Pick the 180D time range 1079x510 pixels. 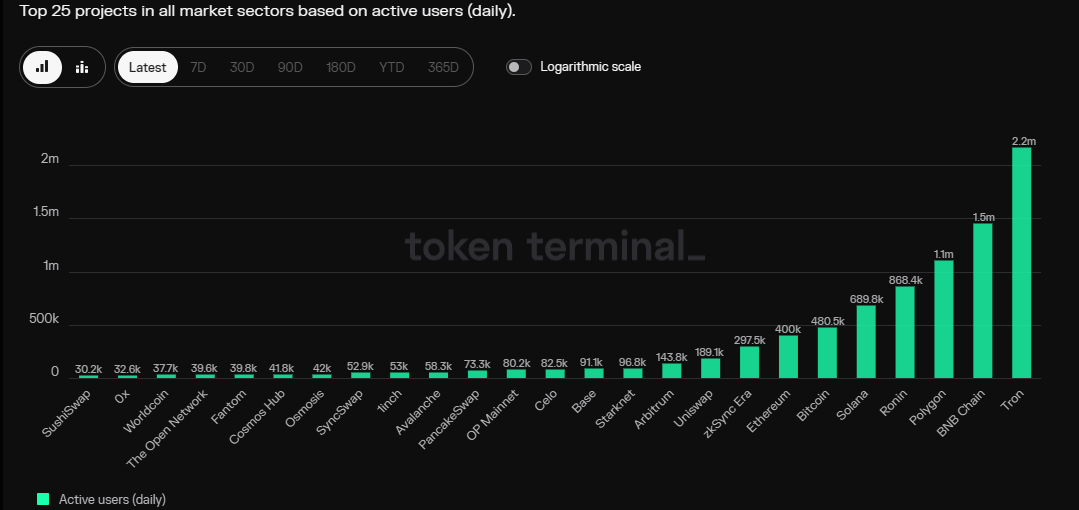(341, 67)
